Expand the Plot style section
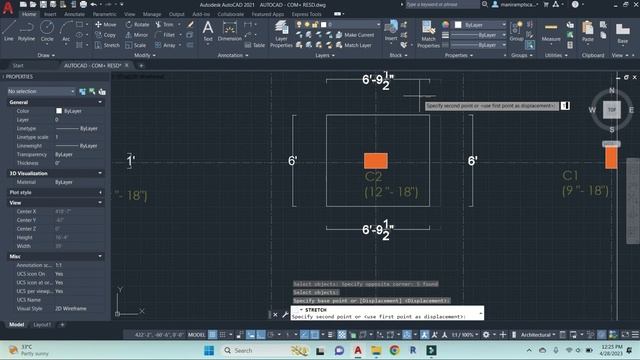This screenshot has width=640, height=360. tap(100, 192)
